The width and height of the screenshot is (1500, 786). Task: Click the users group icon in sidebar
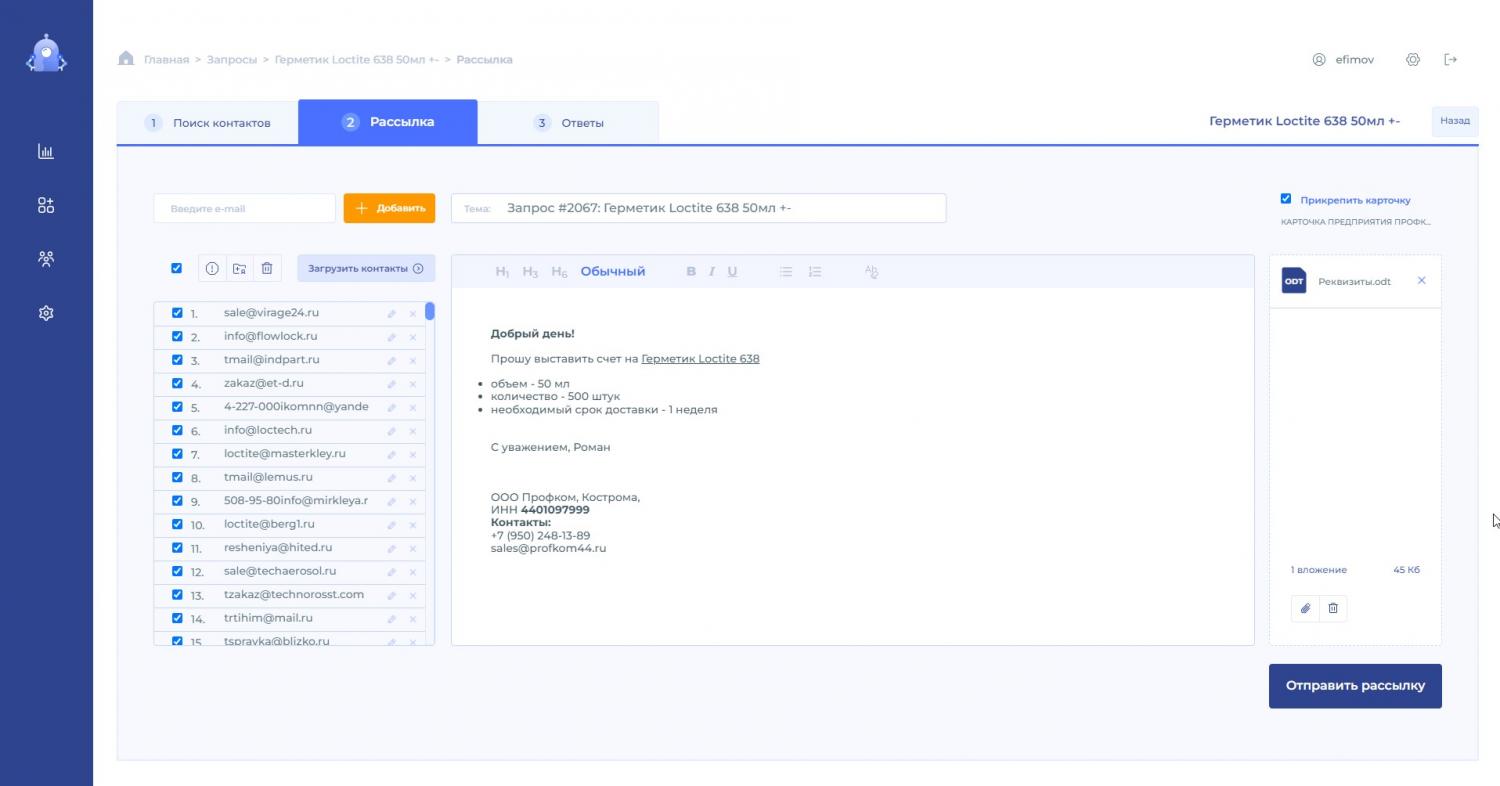(x=46, y=259)
